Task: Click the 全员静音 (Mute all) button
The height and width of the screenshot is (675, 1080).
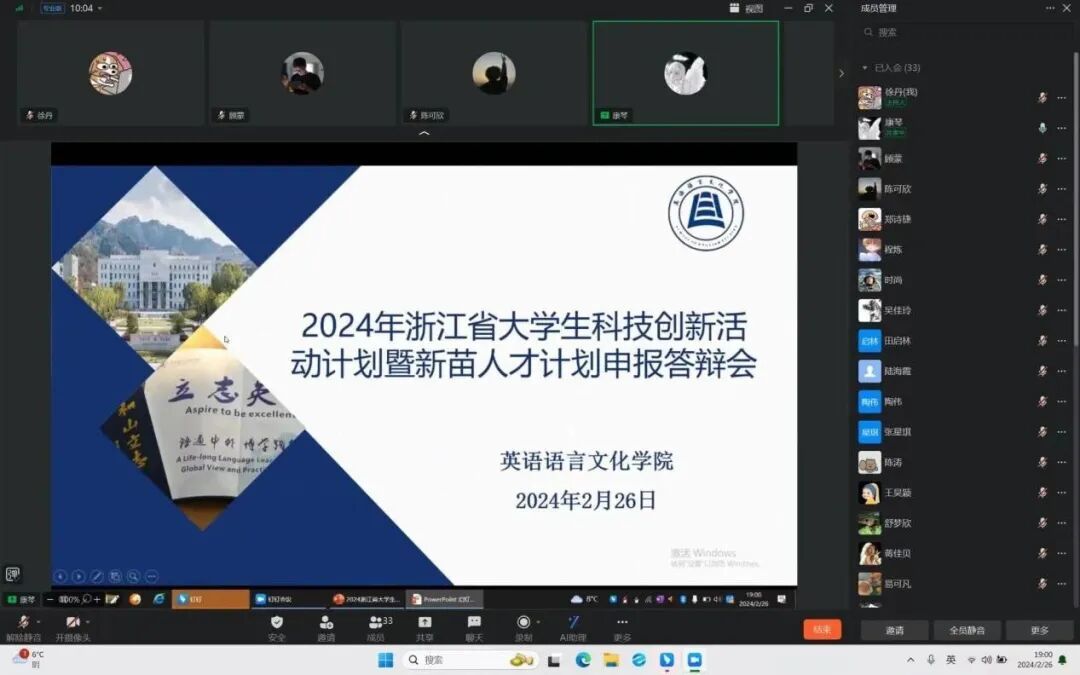Action: pyautogui.click(x=966, y=630)
